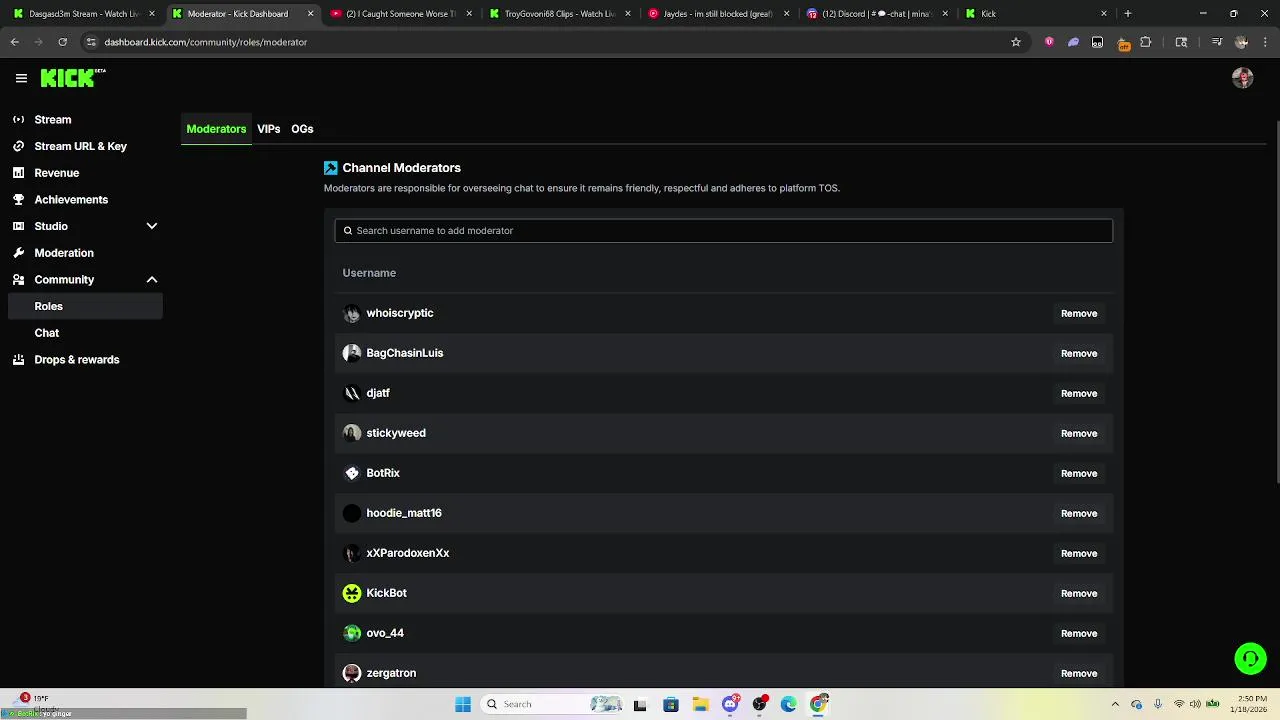Open the green support chat bubble
1280x720 pixels.
click(x=1250, y=658)
